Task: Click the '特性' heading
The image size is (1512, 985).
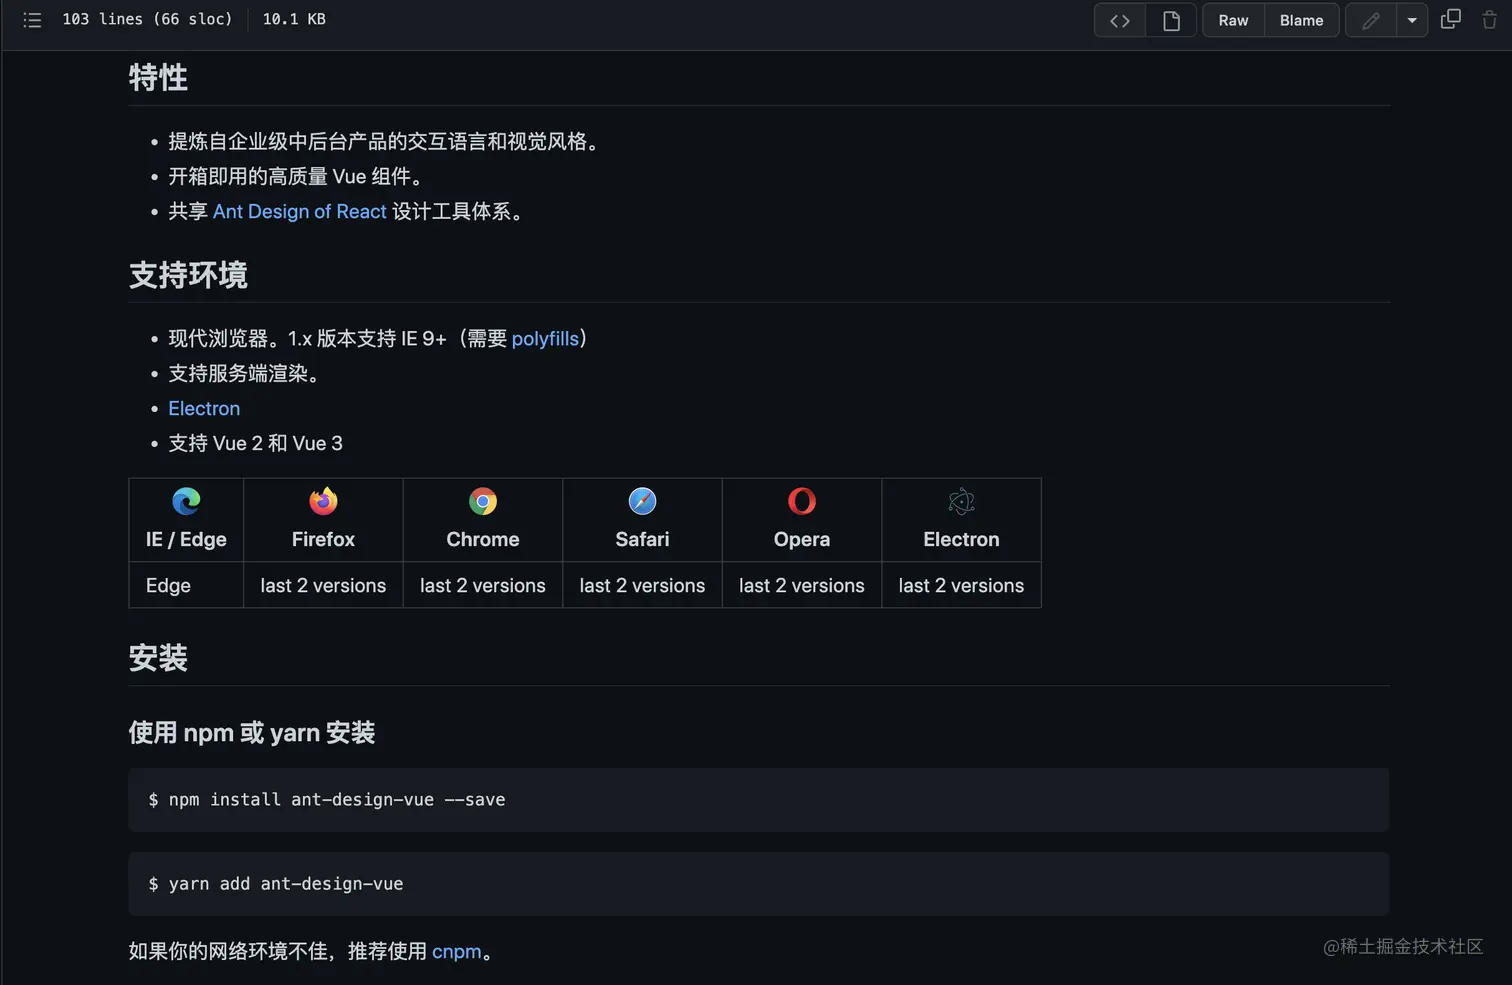Action: click(158, 77)
